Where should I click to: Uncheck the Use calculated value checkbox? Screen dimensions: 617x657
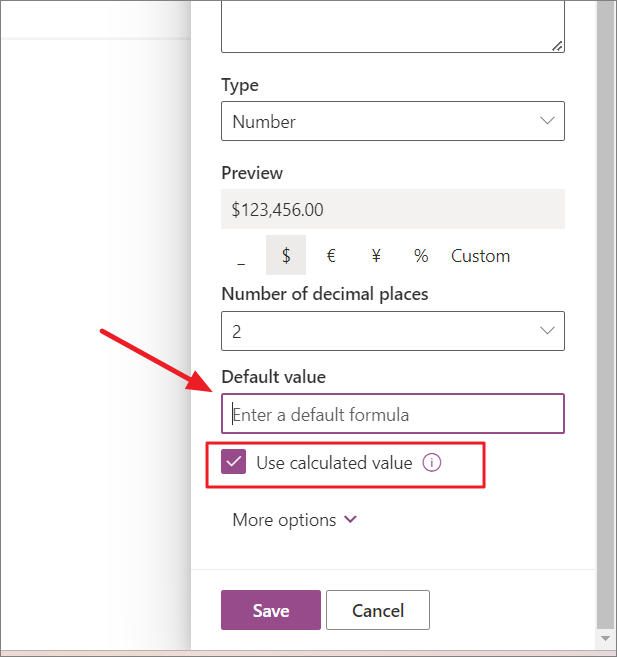pyautogui.click(x=234, y=463)
